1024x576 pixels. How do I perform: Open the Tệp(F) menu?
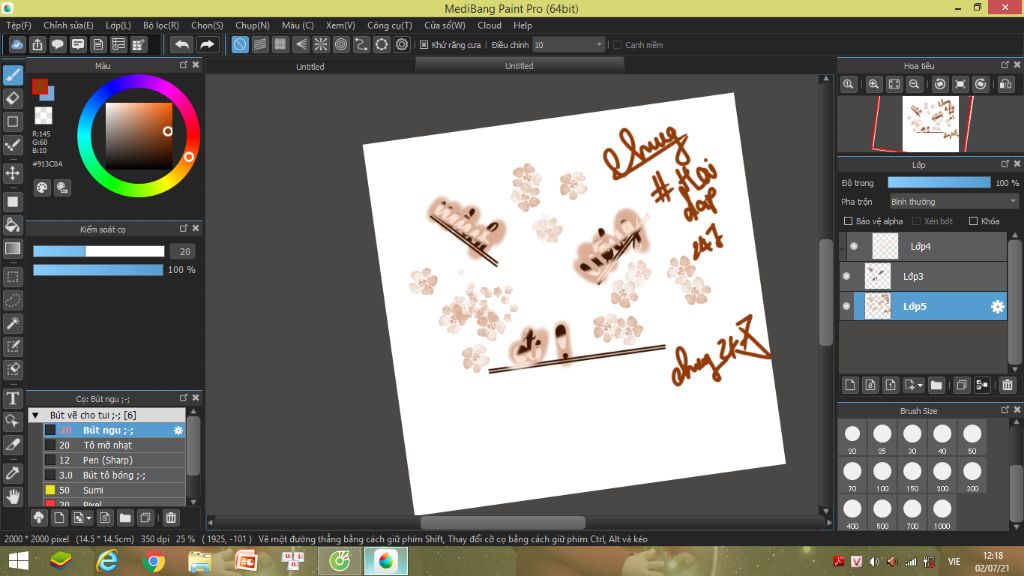[x=19, y=25]
